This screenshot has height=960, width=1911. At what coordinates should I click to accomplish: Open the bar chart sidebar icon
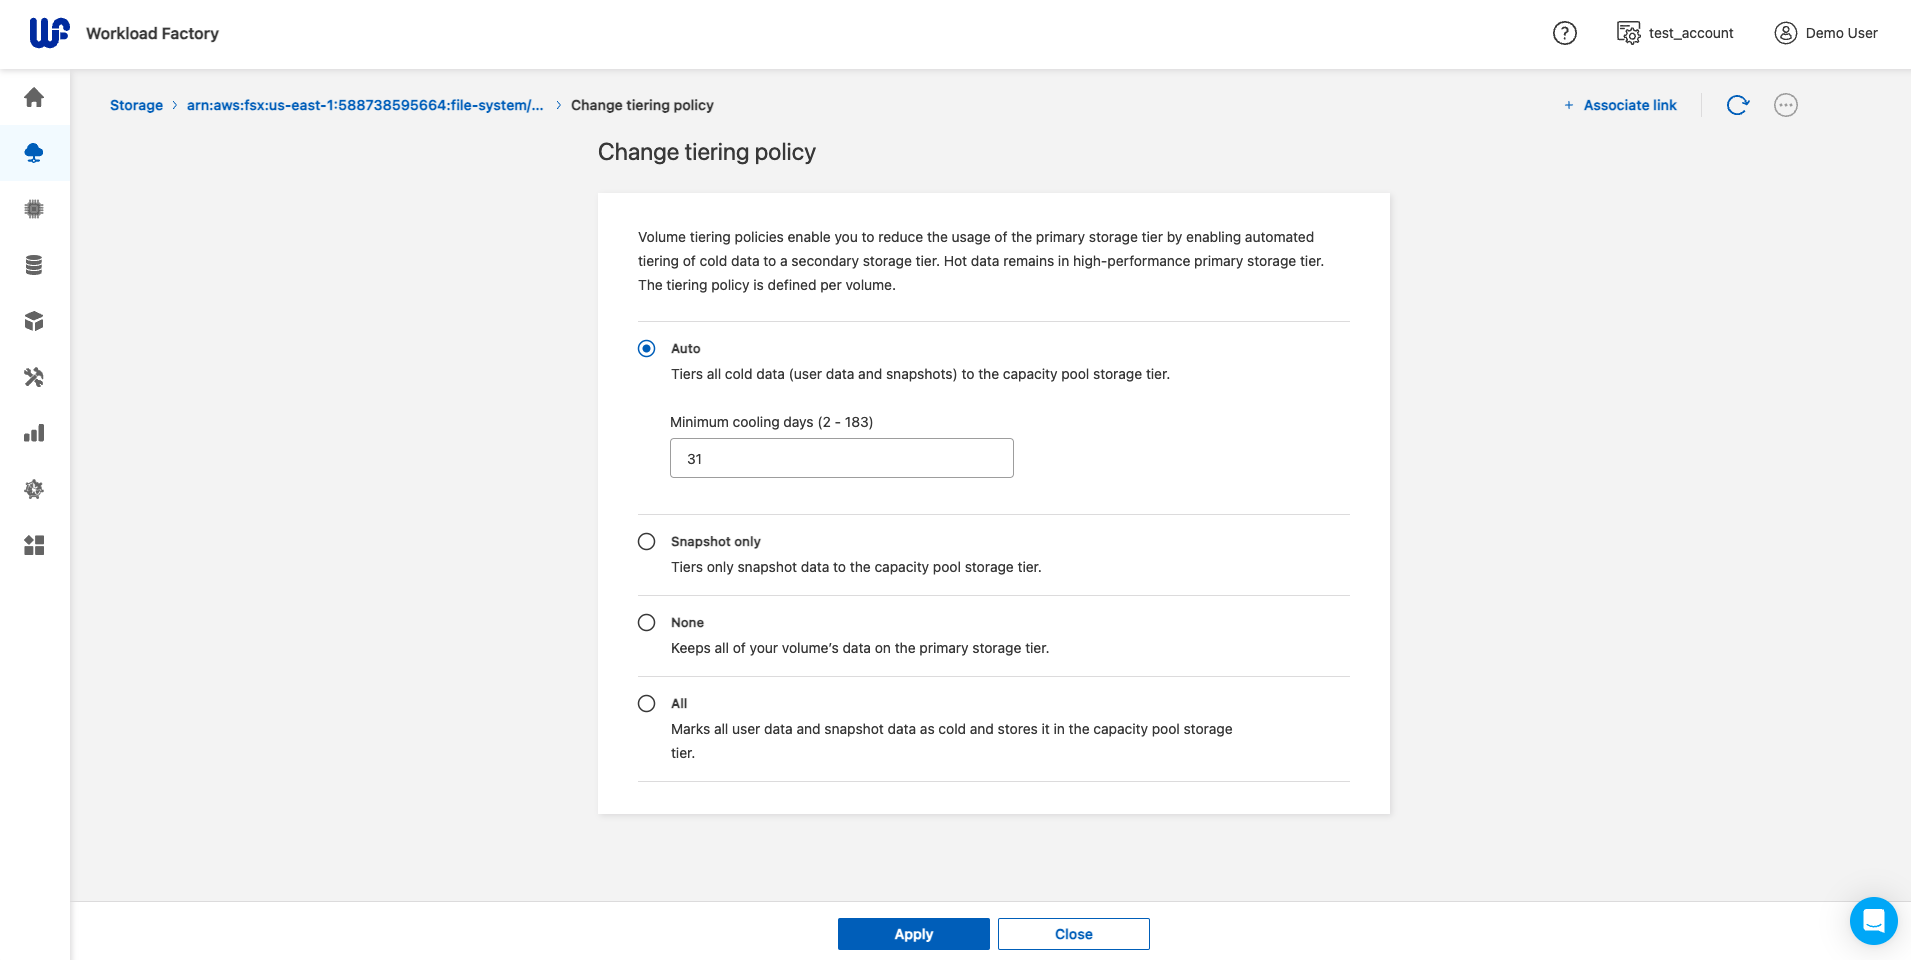(34, 433)
